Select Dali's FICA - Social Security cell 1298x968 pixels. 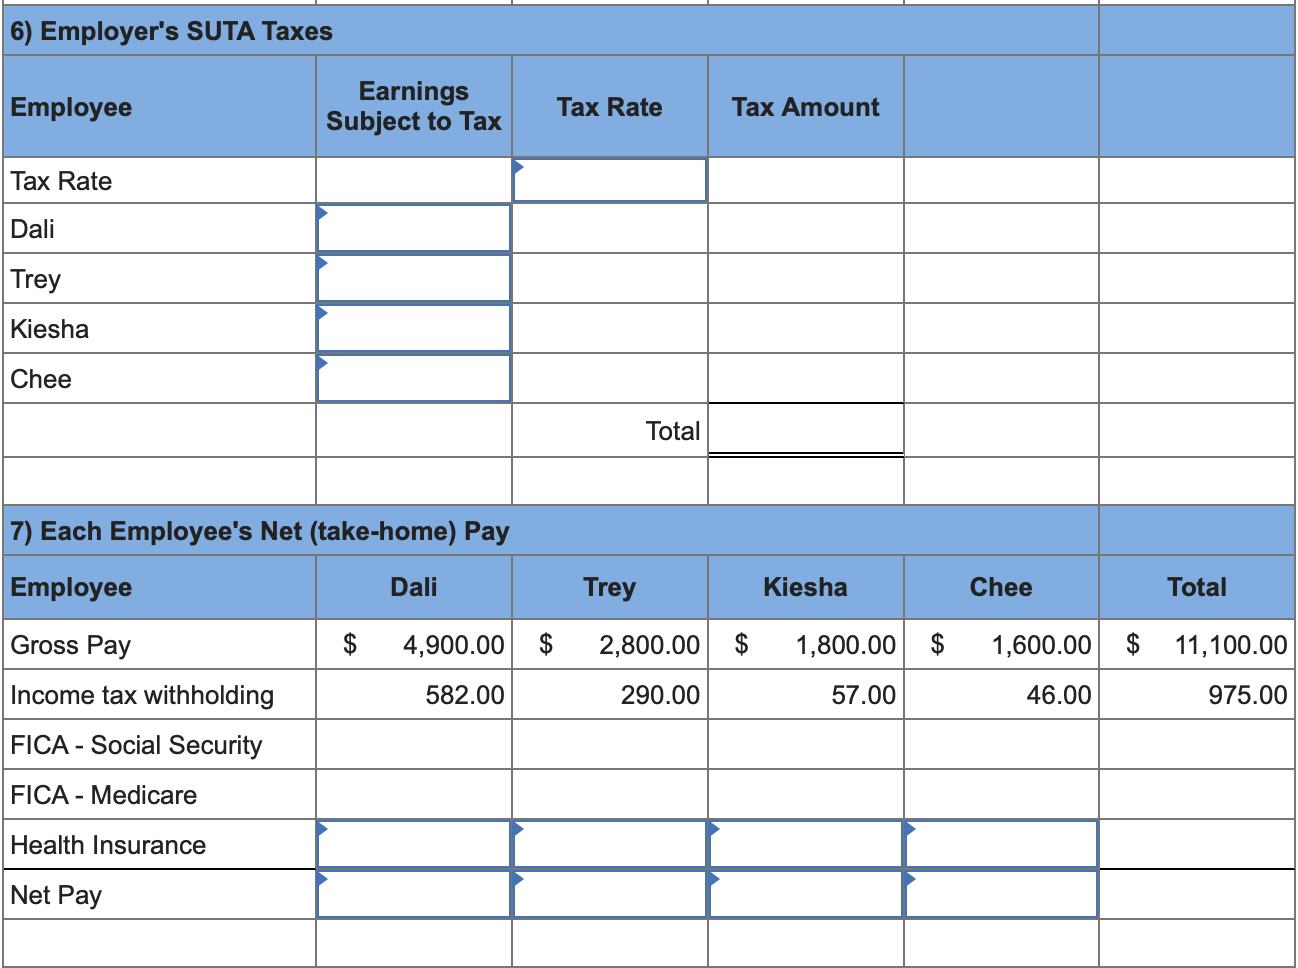[414, 744]
